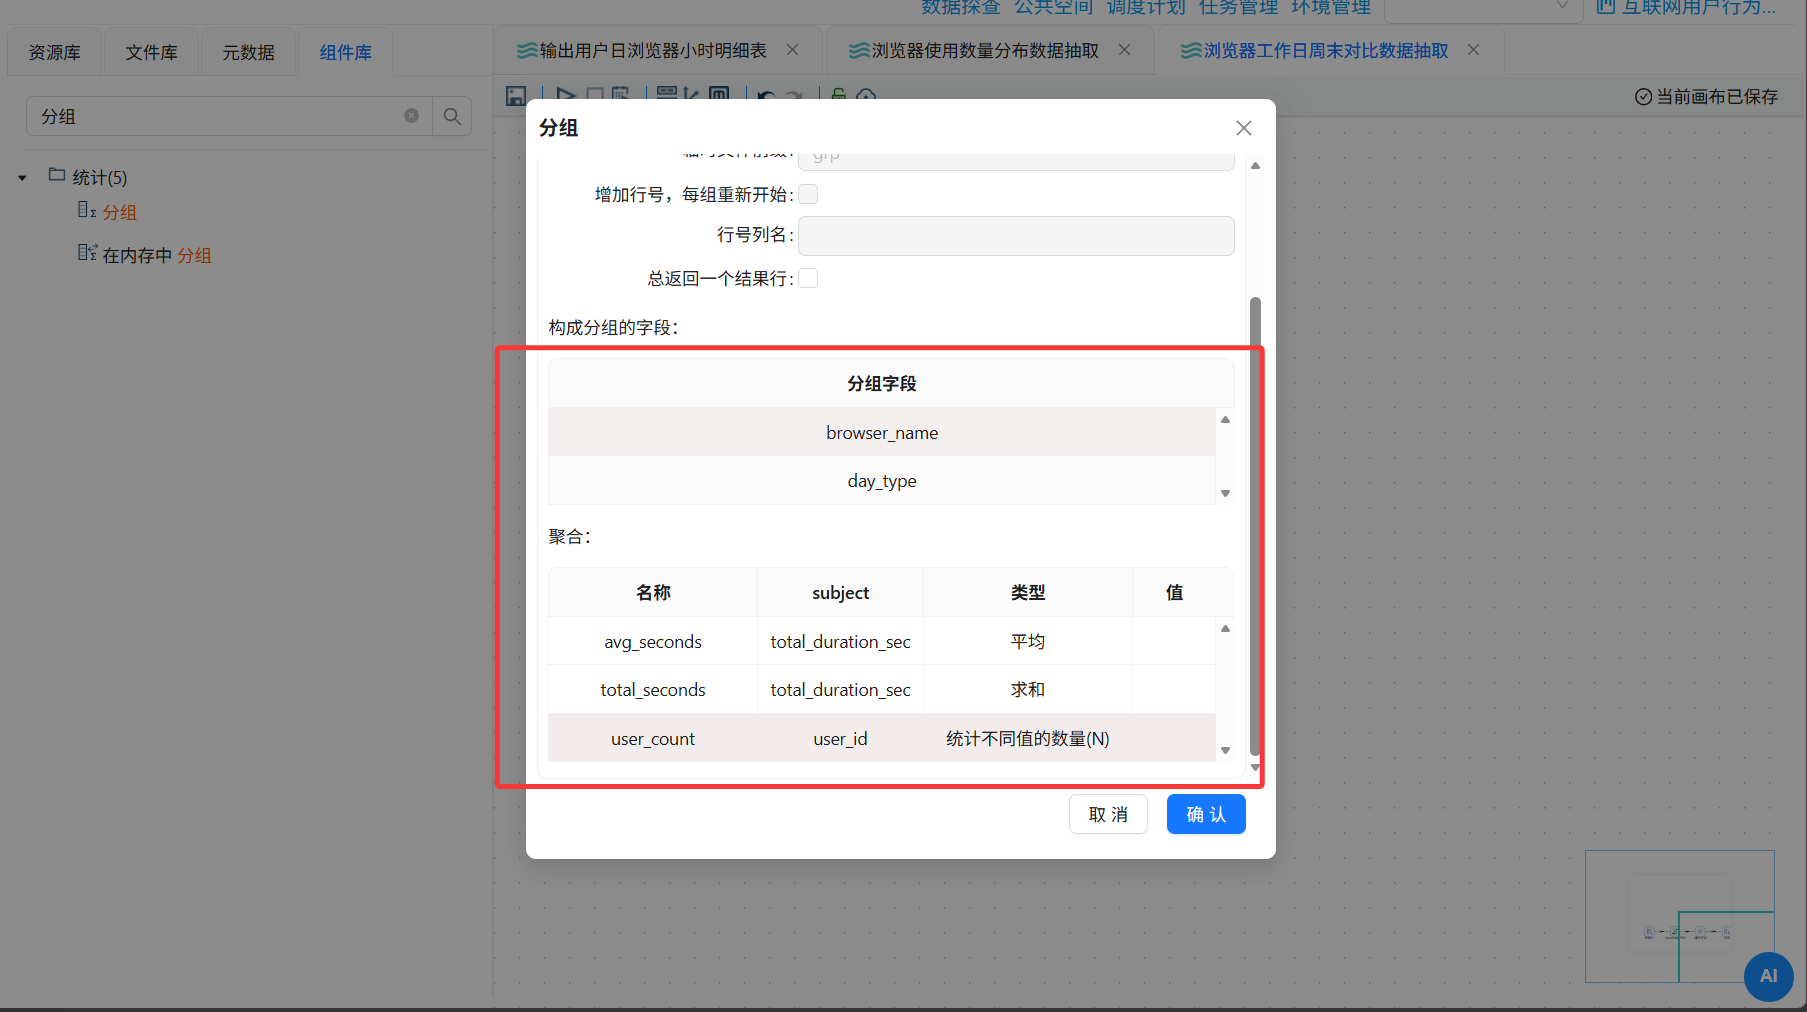Click down arrow of 分组字段 table scrollbar

point(1225,493)
